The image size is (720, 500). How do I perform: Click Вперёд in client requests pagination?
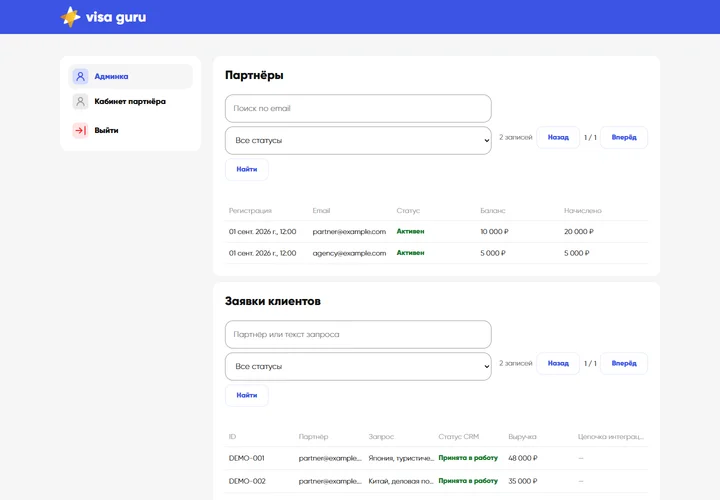click(x=624, y=363)
